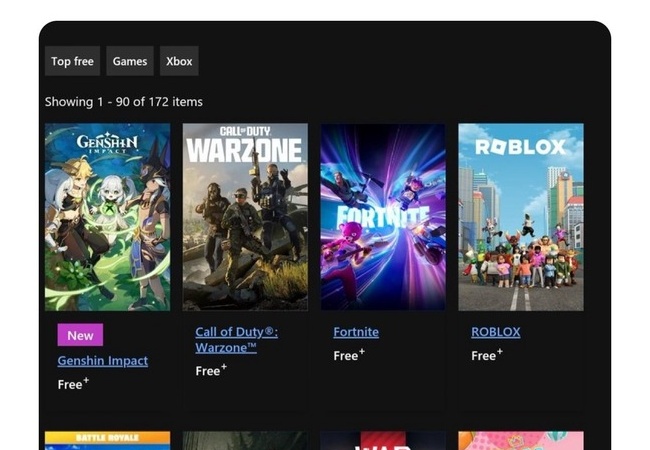This screenshot has width=650, height=450.
Task: Click the Battle Royale game thumbnail
Action: (107, 440)
